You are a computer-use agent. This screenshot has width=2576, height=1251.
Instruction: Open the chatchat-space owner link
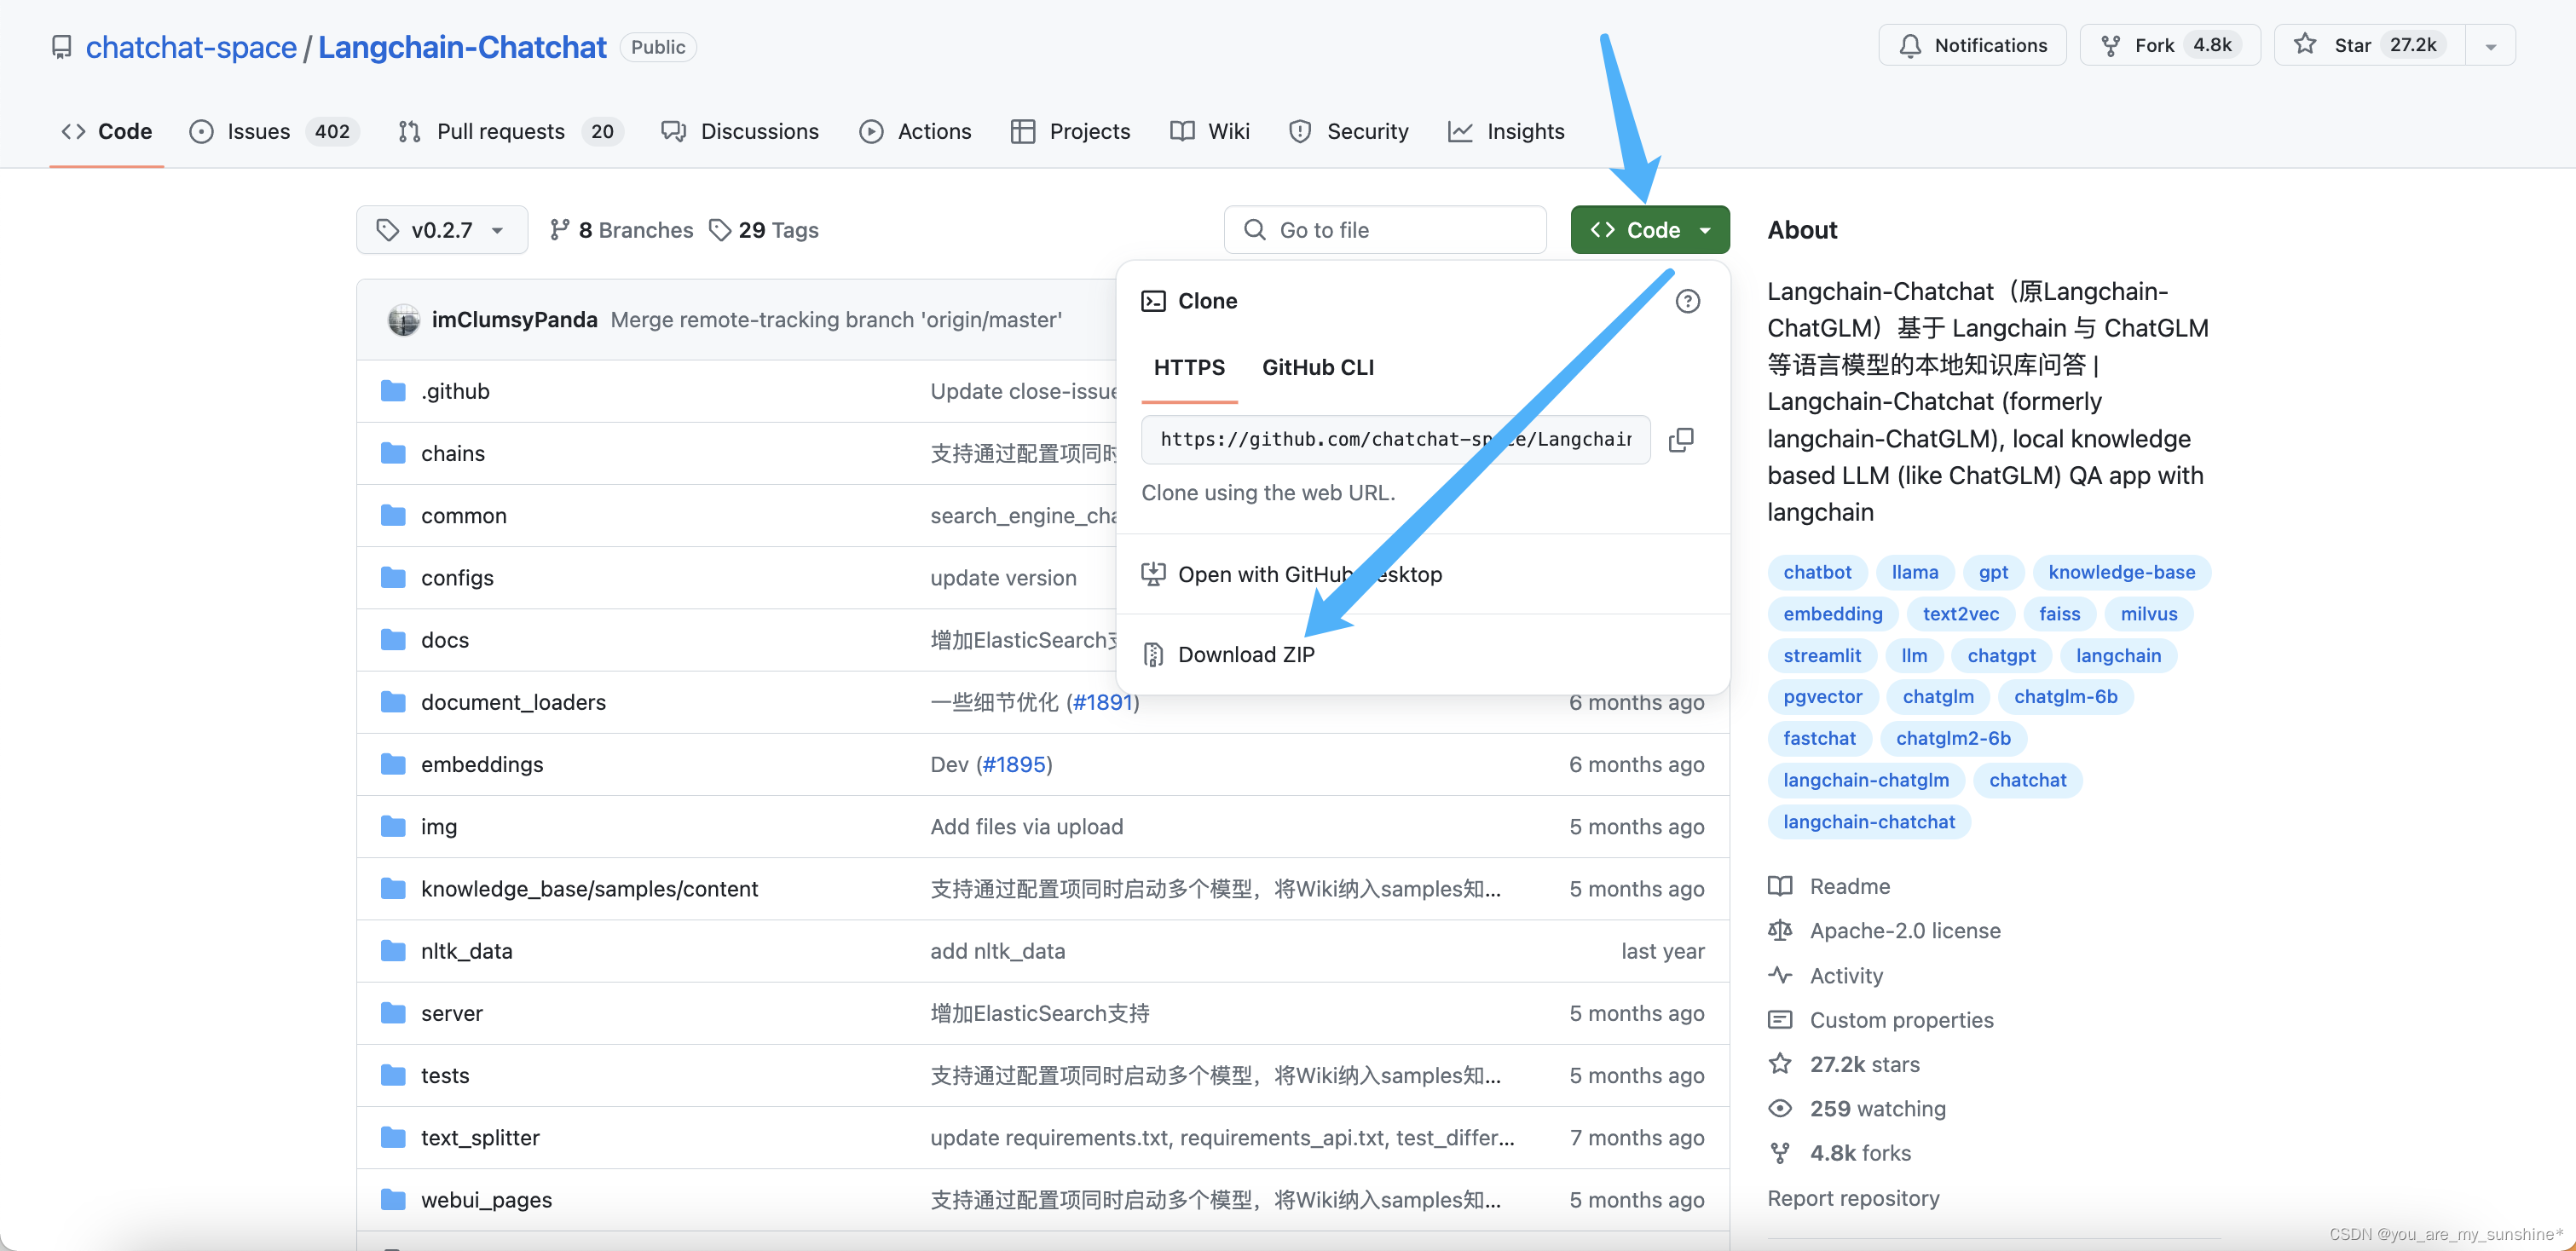point(191,47)
